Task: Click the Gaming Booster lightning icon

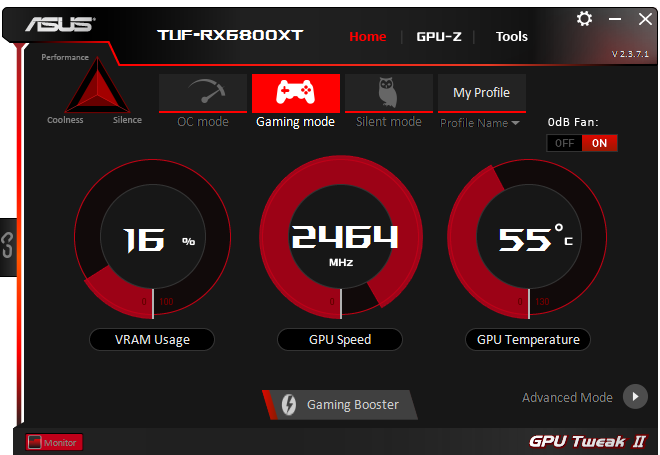Action: tap(289, 404)
